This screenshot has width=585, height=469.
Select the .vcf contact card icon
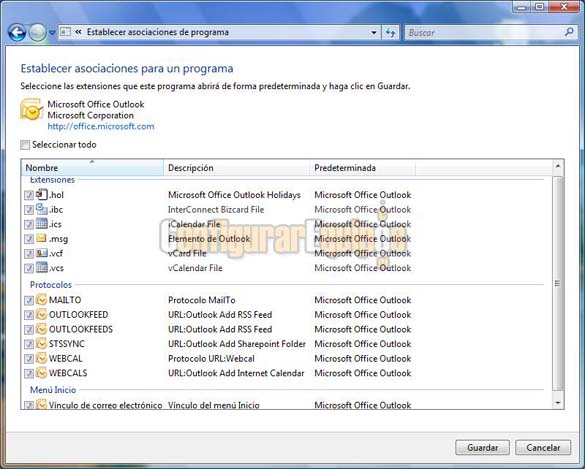click(42, 253)
